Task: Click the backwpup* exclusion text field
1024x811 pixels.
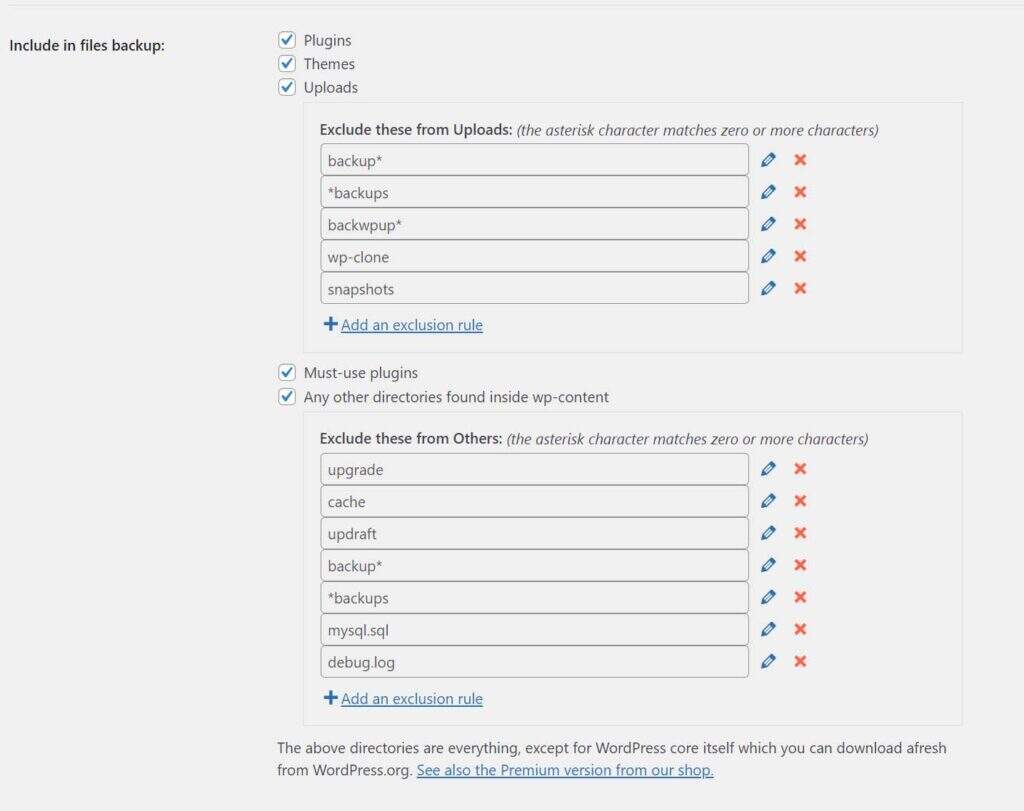Action: tap(534, 224)
